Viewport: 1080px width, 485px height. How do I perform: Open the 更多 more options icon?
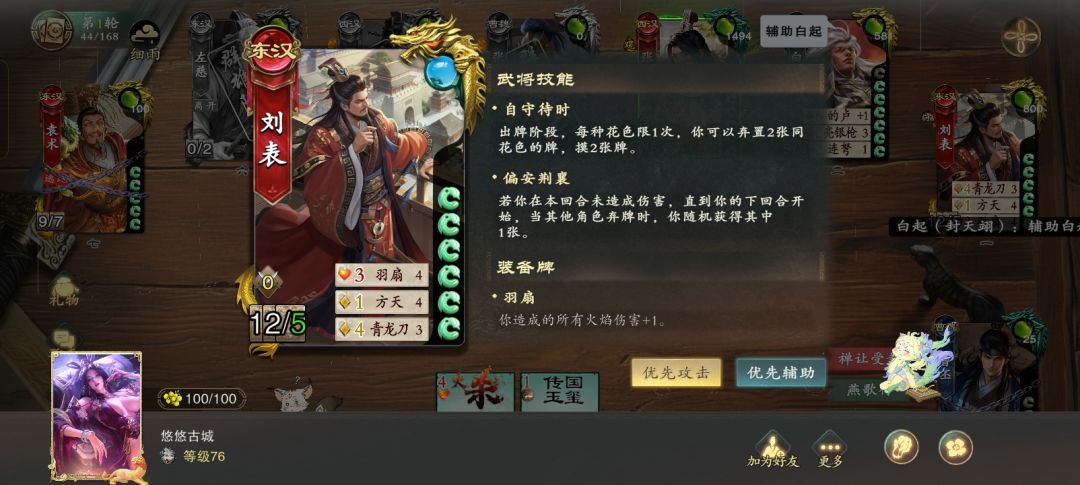click(x=829, y=448)
